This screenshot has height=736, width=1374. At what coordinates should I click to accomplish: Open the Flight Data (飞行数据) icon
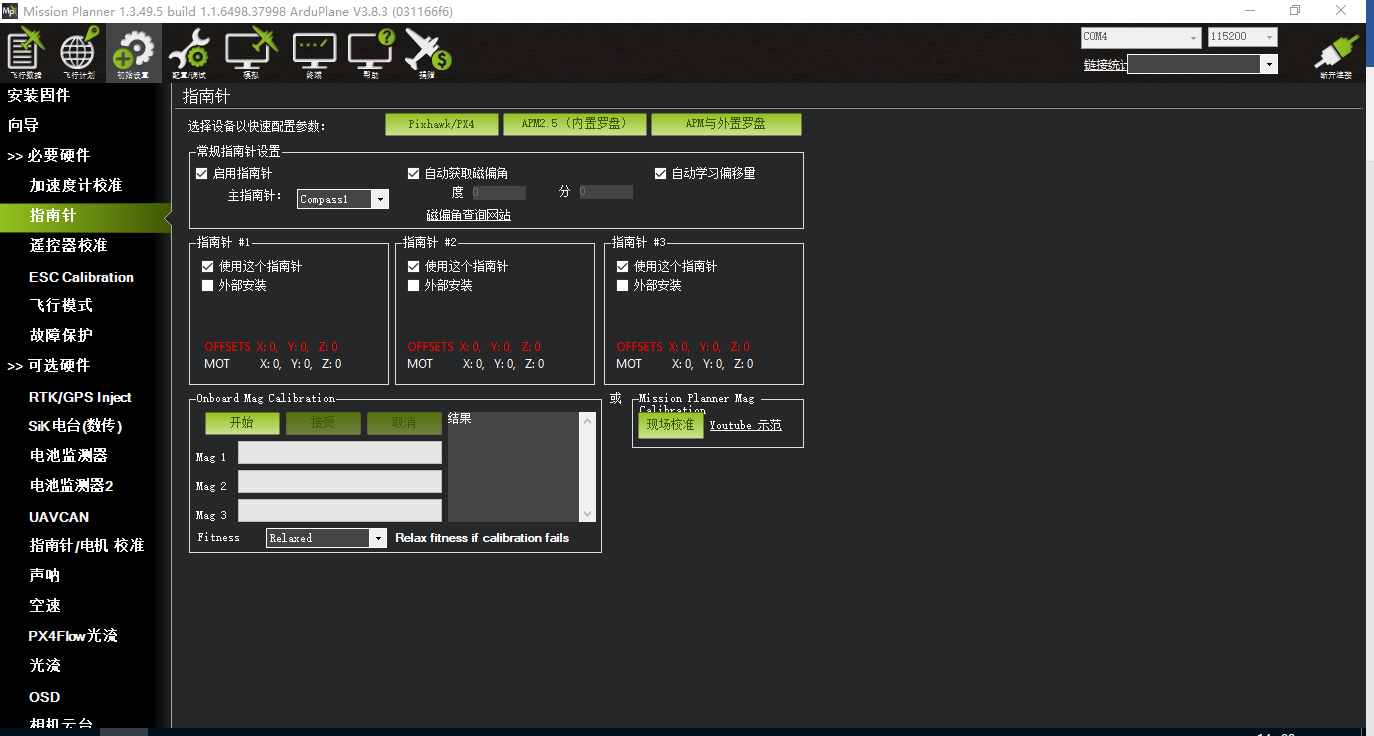(26, 53)
